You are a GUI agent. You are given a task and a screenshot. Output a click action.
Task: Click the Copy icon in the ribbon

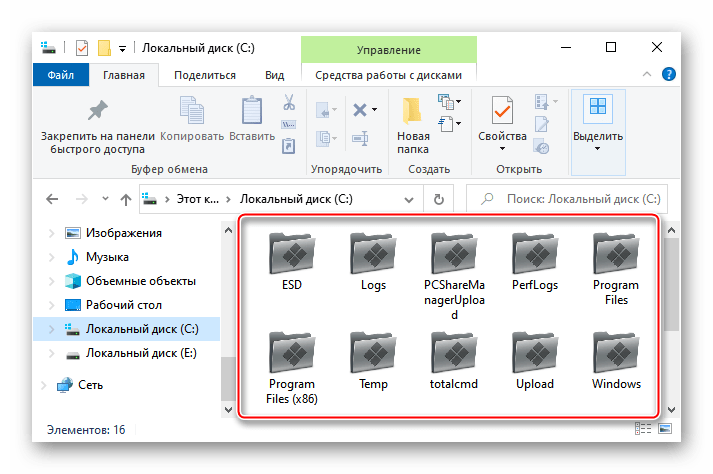coord(191,110)
